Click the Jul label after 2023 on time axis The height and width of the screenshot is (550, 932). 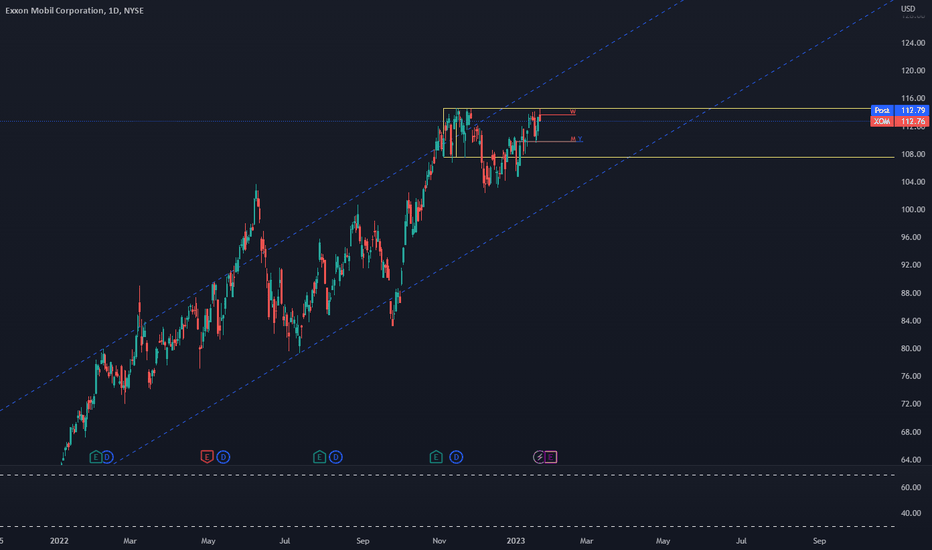coord(741,540)
